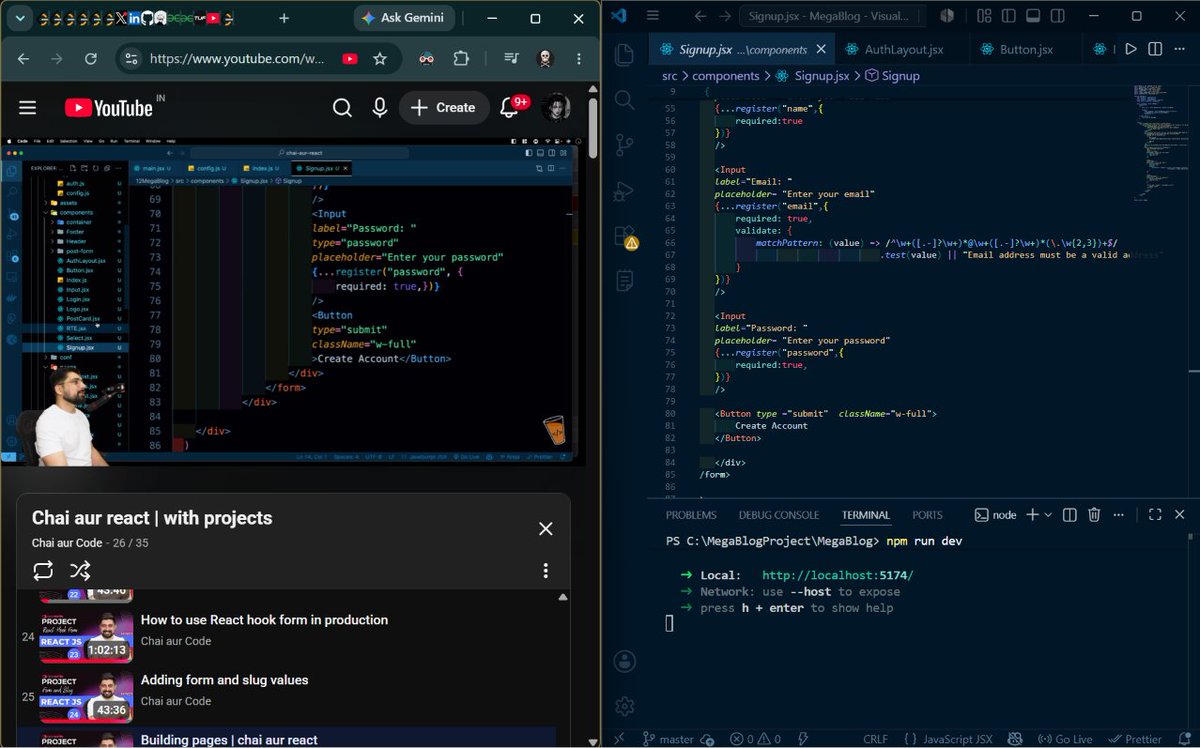Click Prettier in VS Code status bar
Screen dimensions: 1200x748
click(1134, 739)
